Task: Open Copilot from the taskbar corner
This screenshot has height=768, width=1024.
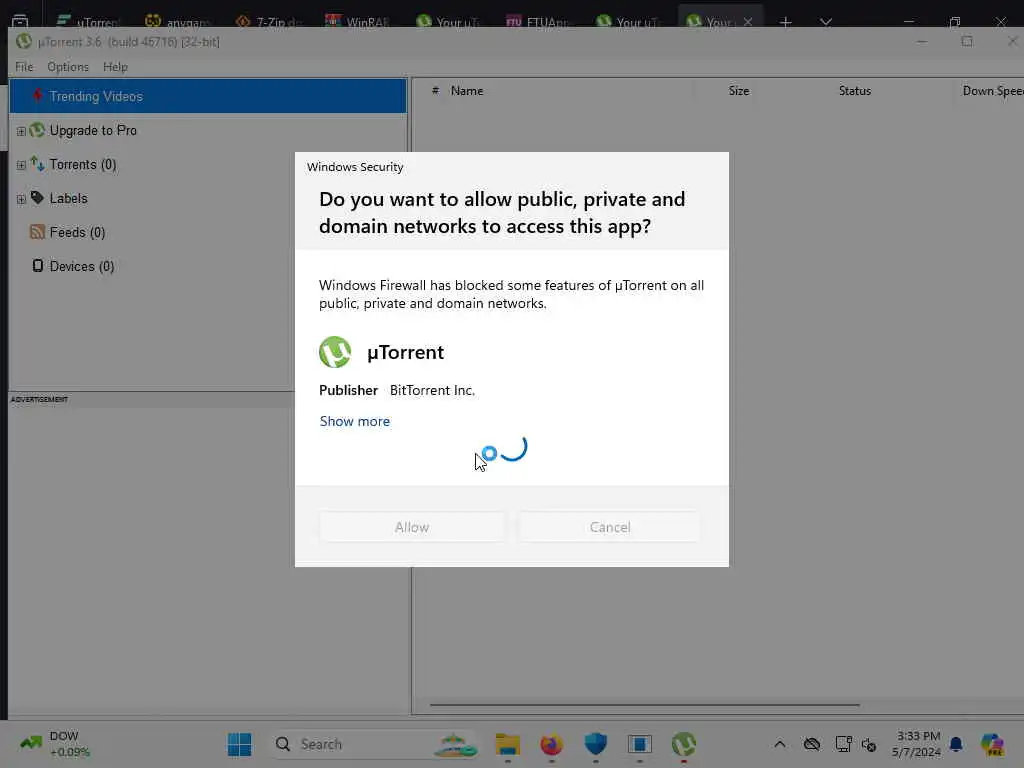Action: click(x=992, y=744)
